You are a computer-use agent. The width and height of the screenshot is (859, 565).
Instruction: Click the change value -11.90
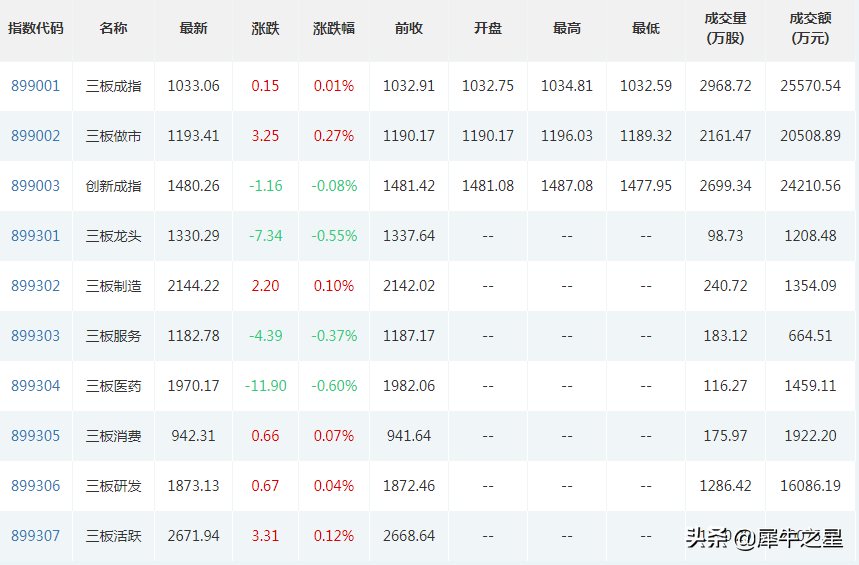266,386
